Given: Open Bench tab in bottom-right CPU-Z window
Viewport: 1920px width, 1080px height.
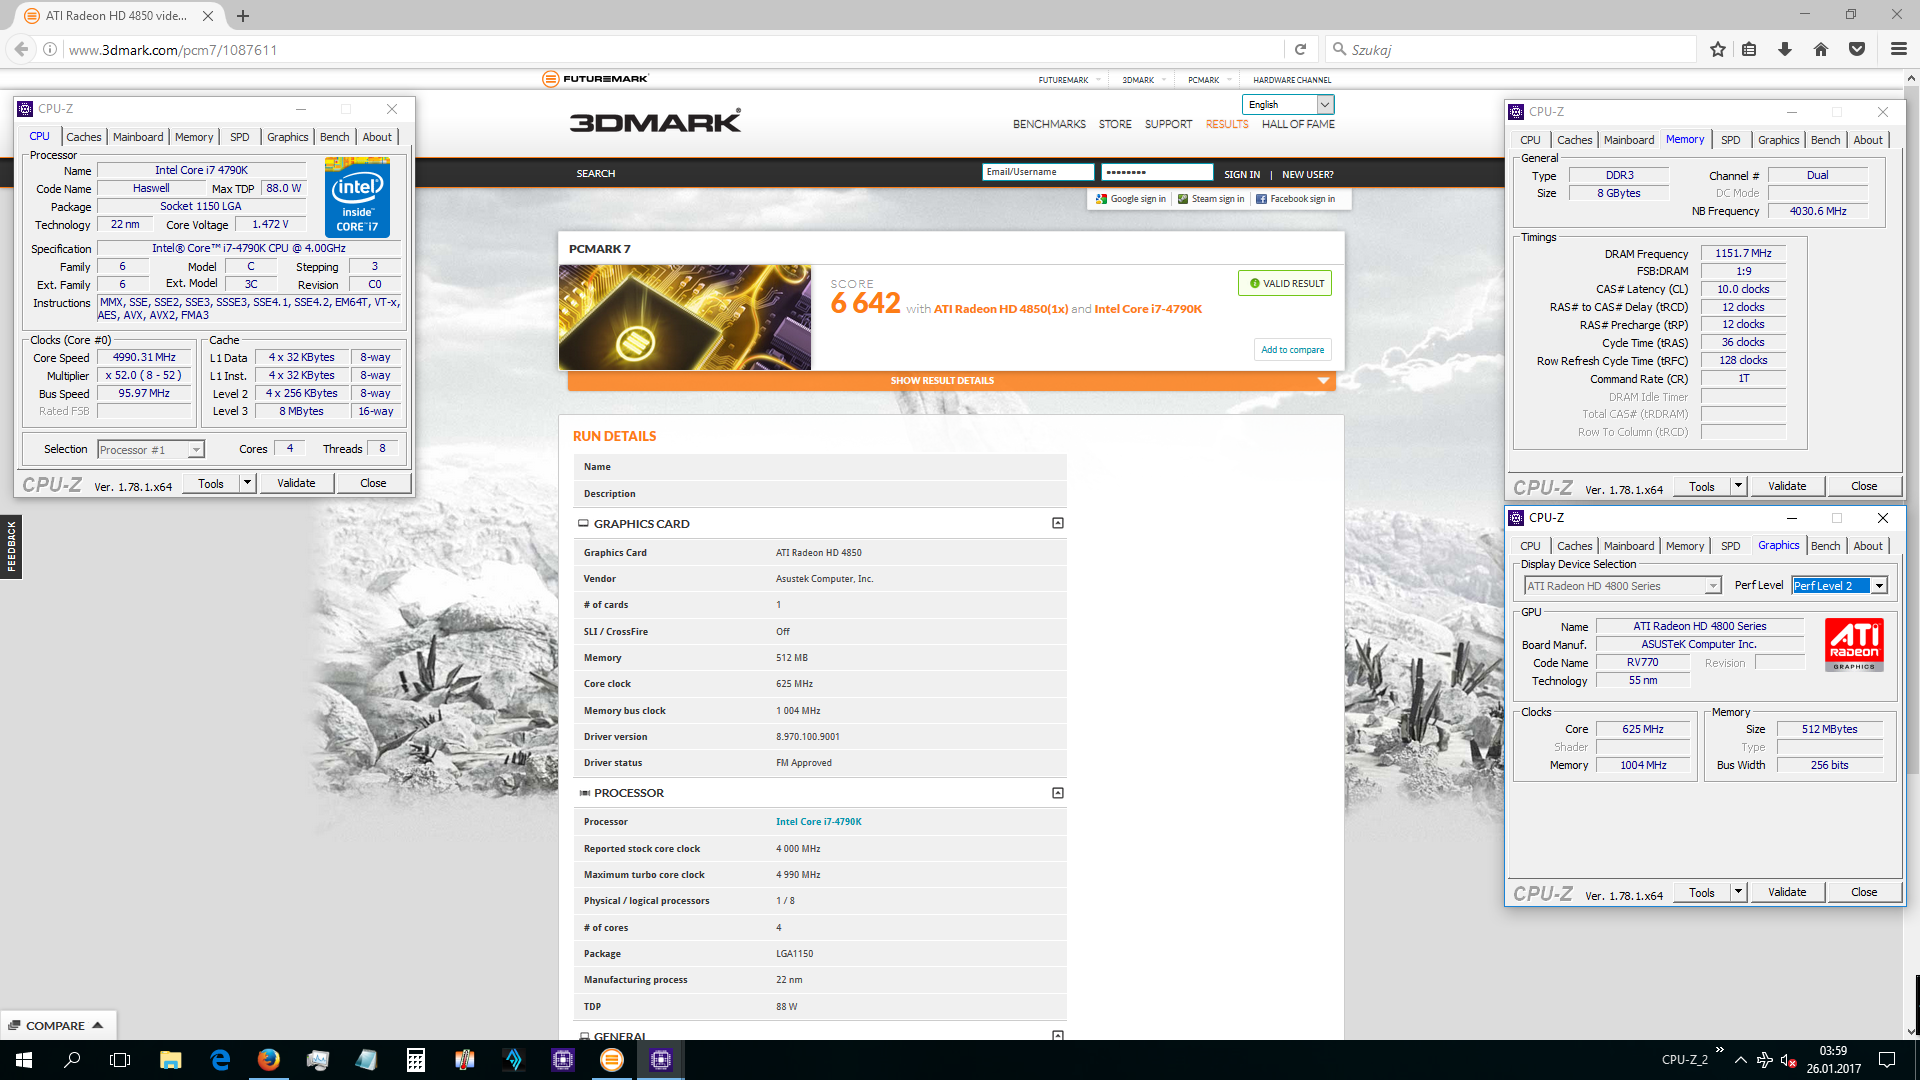Looking at the screenshot, I should point(1825,546).
